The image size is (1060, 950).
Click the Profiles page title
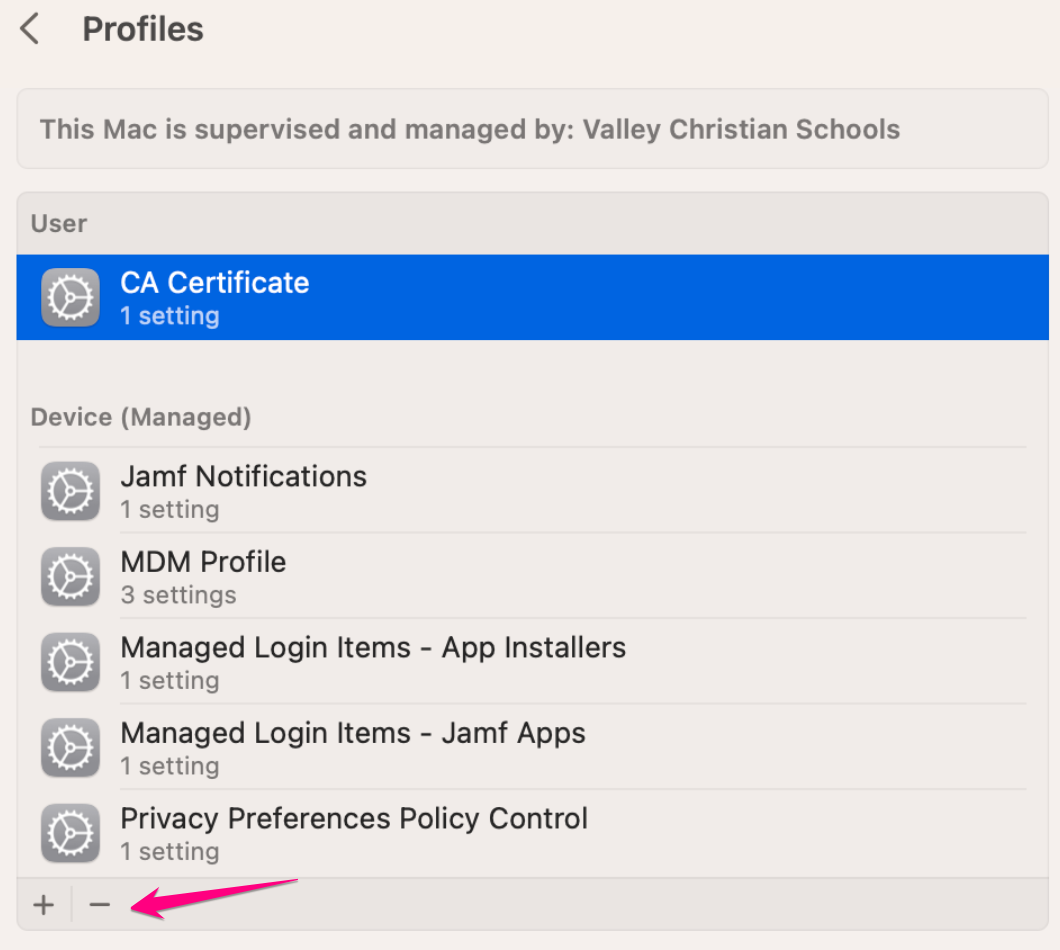click(142, 30)
